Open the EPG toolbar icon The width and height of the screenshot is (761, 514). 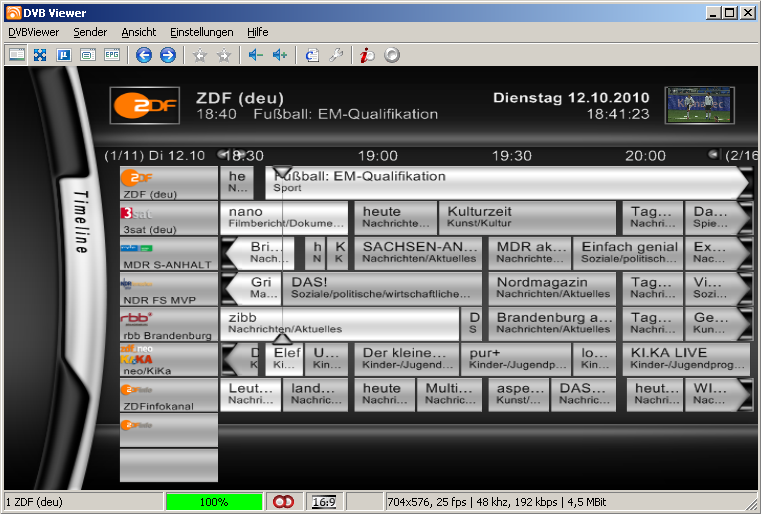coord(112,55)
